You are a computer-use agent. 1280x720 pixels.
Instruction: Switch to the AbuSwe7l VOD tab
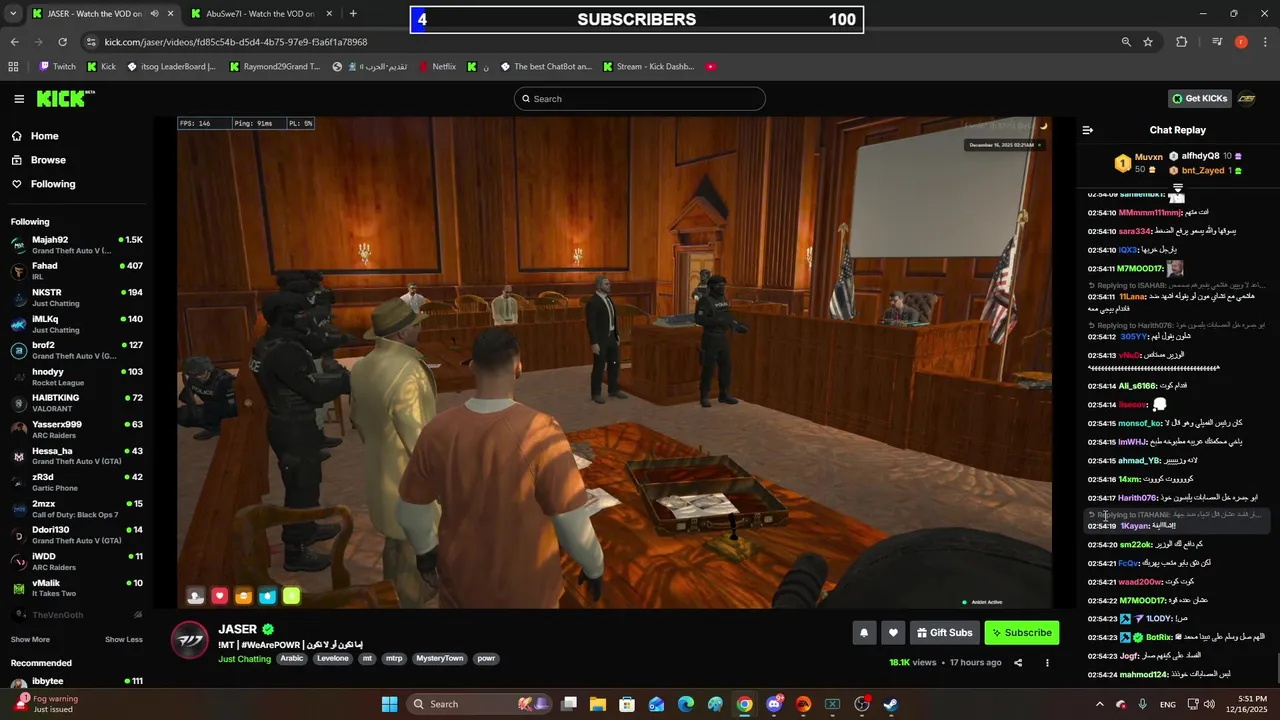point(263,14)
